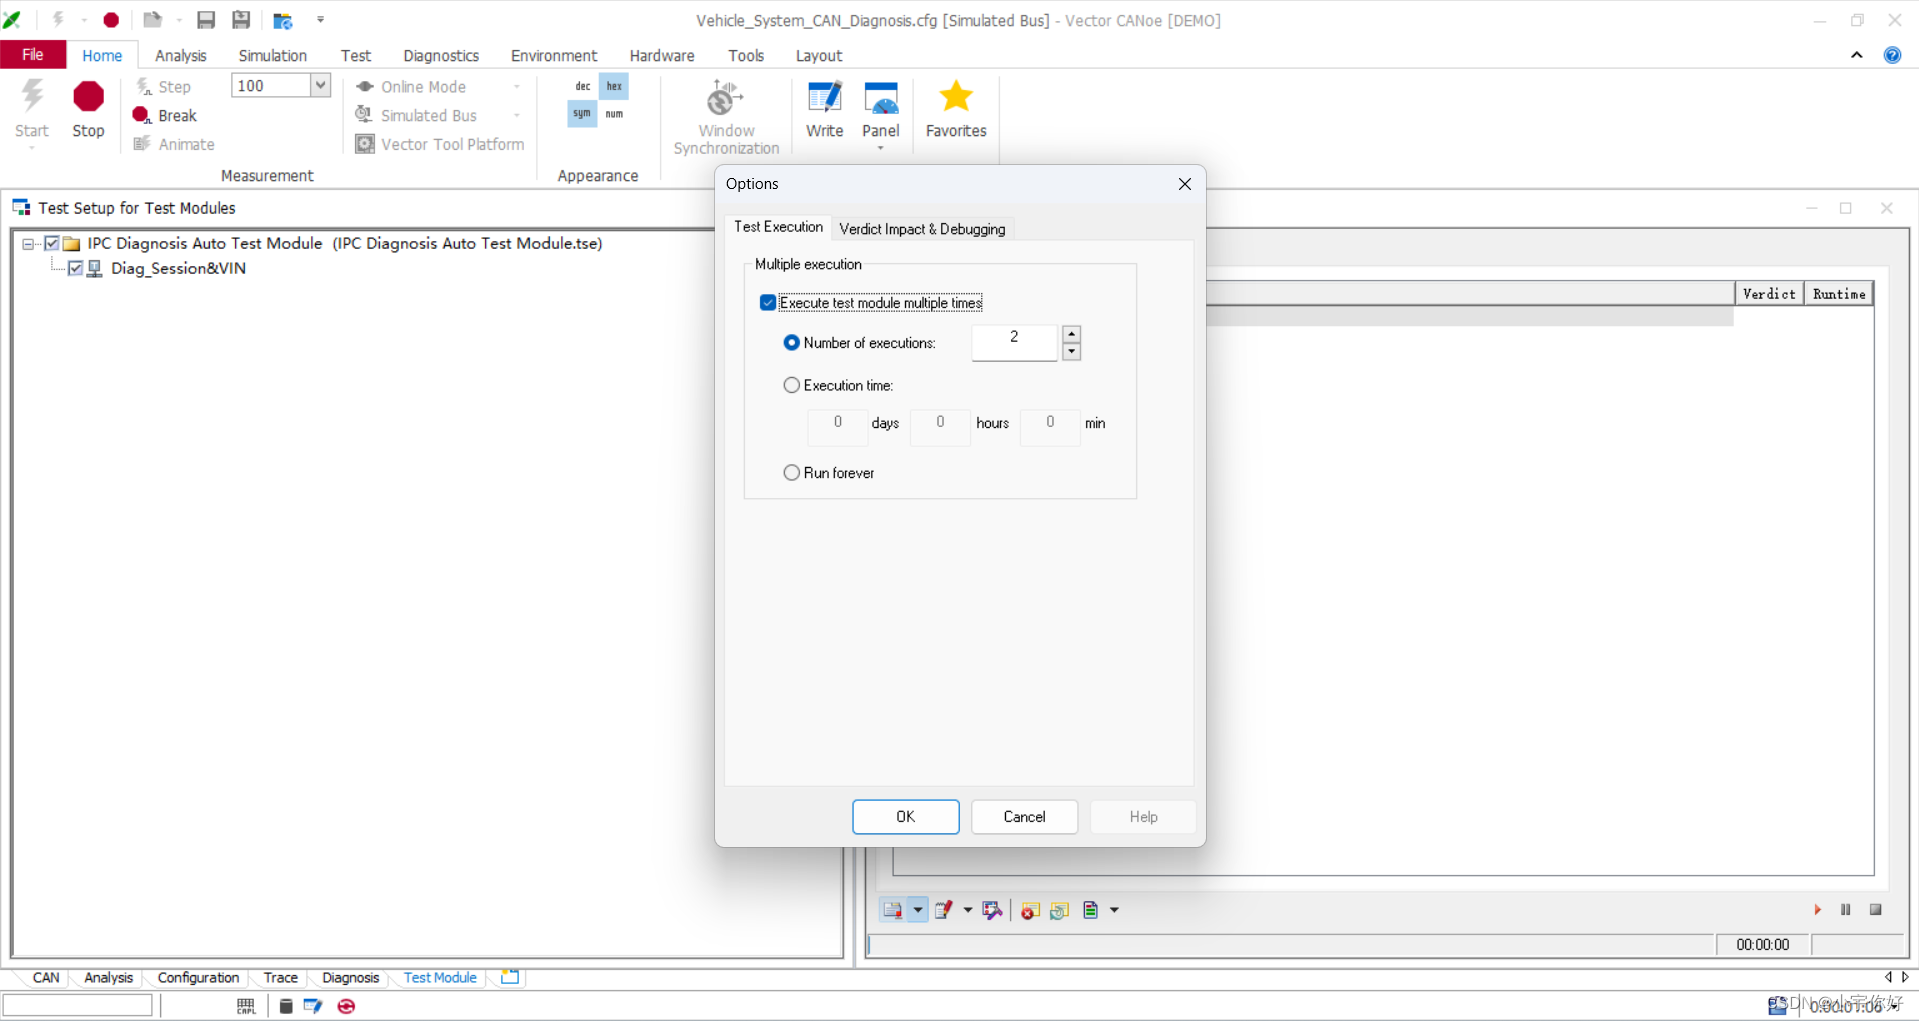Open the Write window icon
1919x1021 pixels.
tap(824, 98)
